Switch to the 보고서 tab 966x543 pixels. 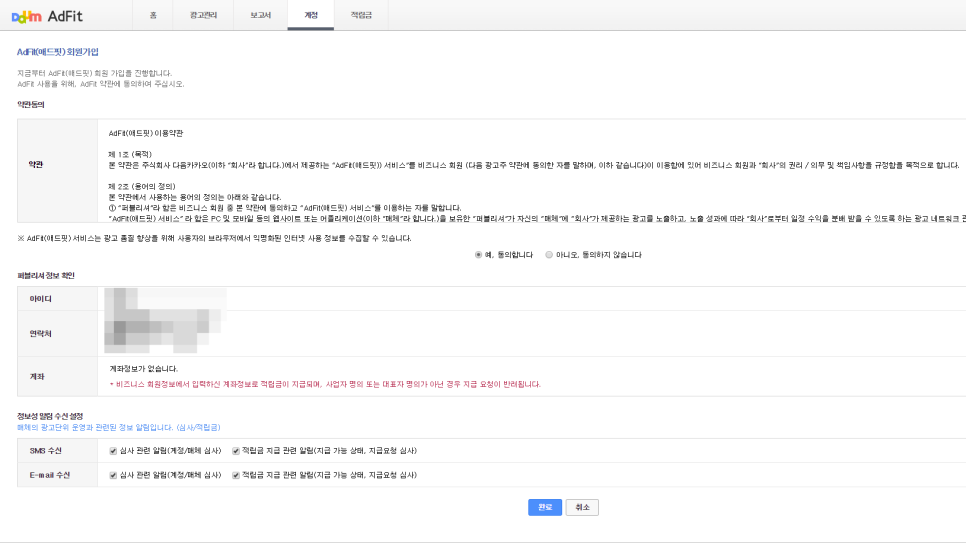(261, 15)
